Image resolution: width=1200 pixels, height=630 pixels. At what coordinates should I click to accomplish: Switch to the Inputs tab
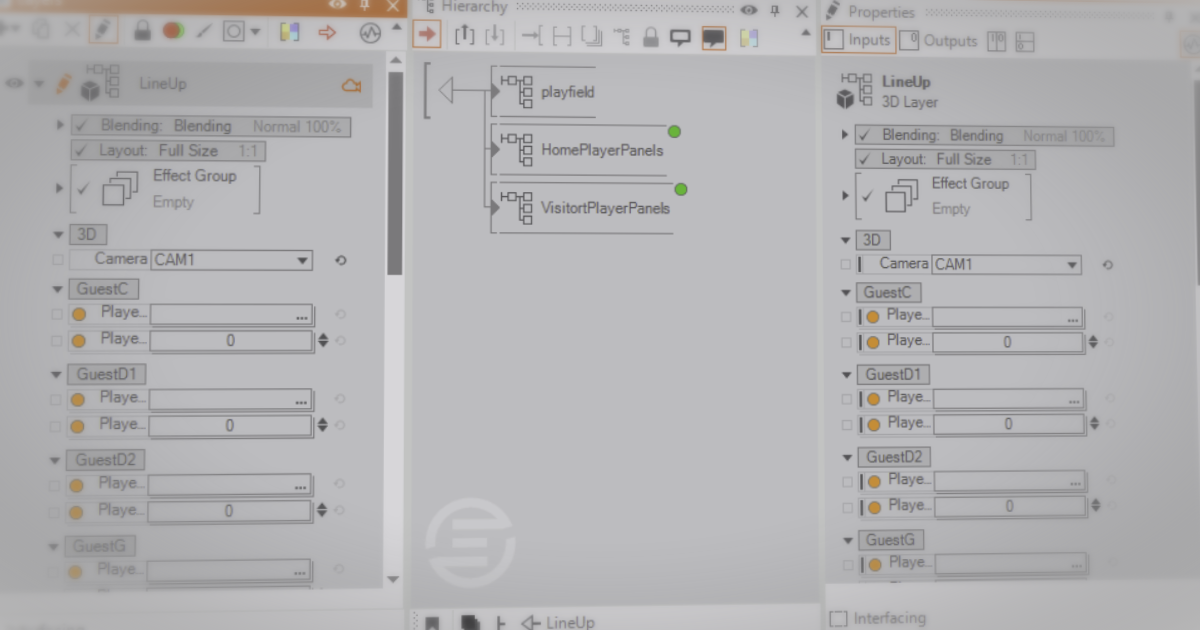click(858, 41)
